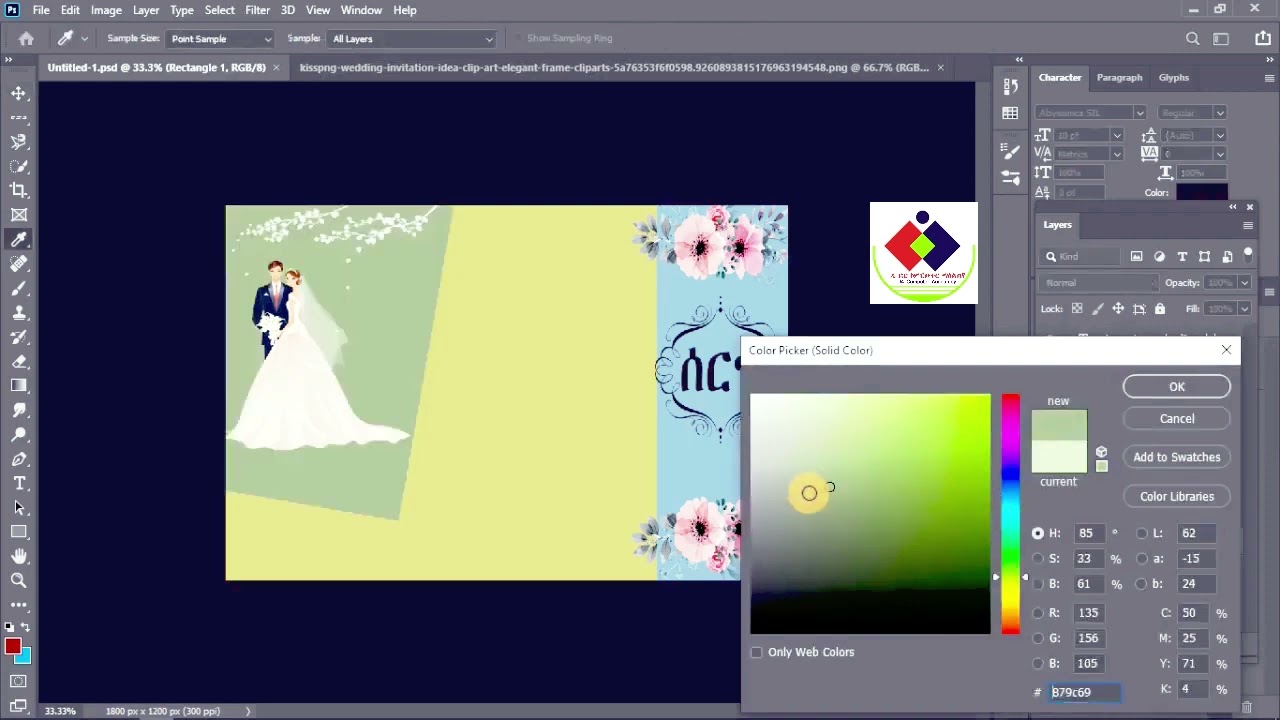The width and height of the screenshot is (1280, 720).
Task: Select the Brush tool
Action: click(x=19, y=288)
